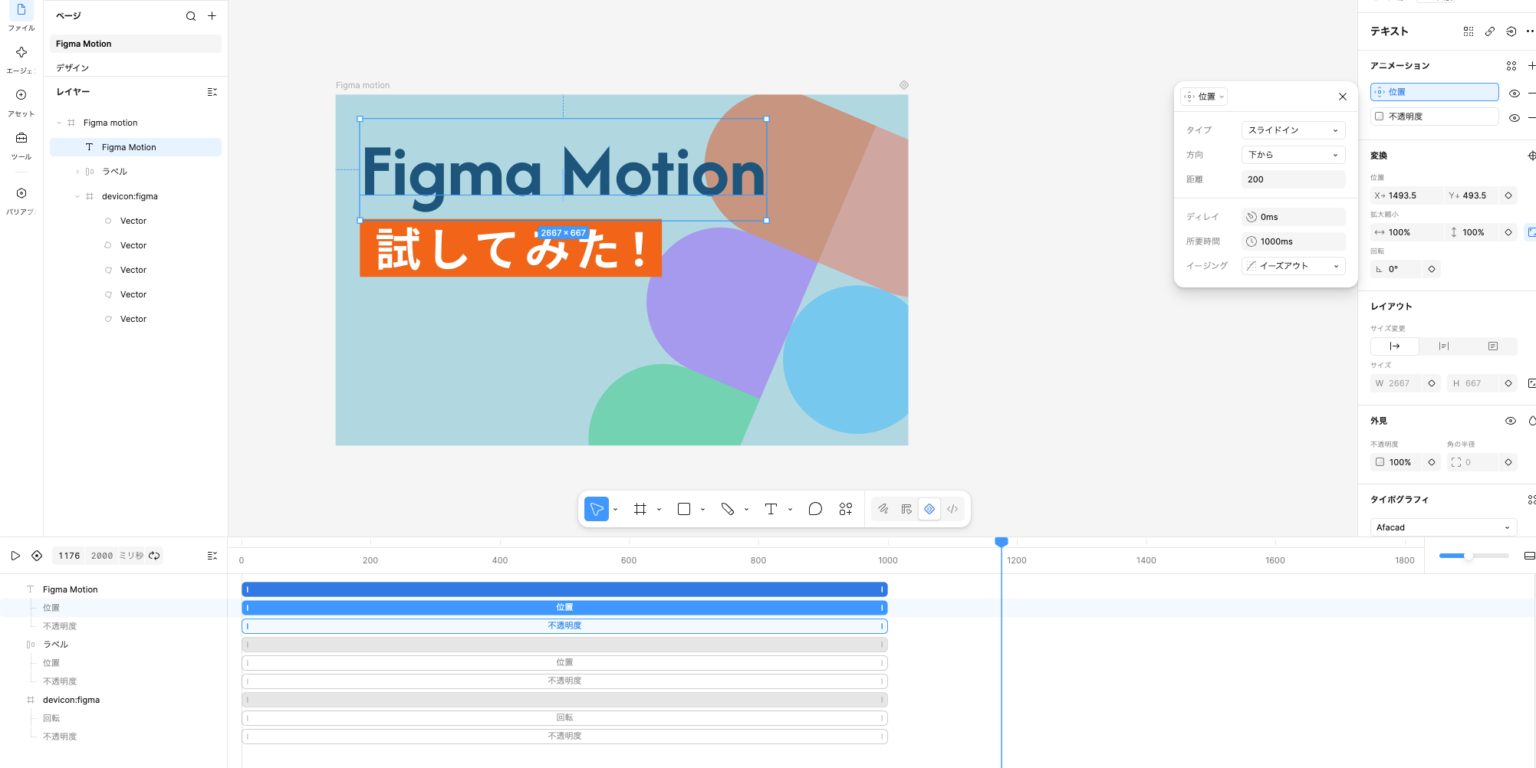Edit the 距離 200 field
The height and width of the screenshot is (768, 1536).
(x=1293, y=180)
